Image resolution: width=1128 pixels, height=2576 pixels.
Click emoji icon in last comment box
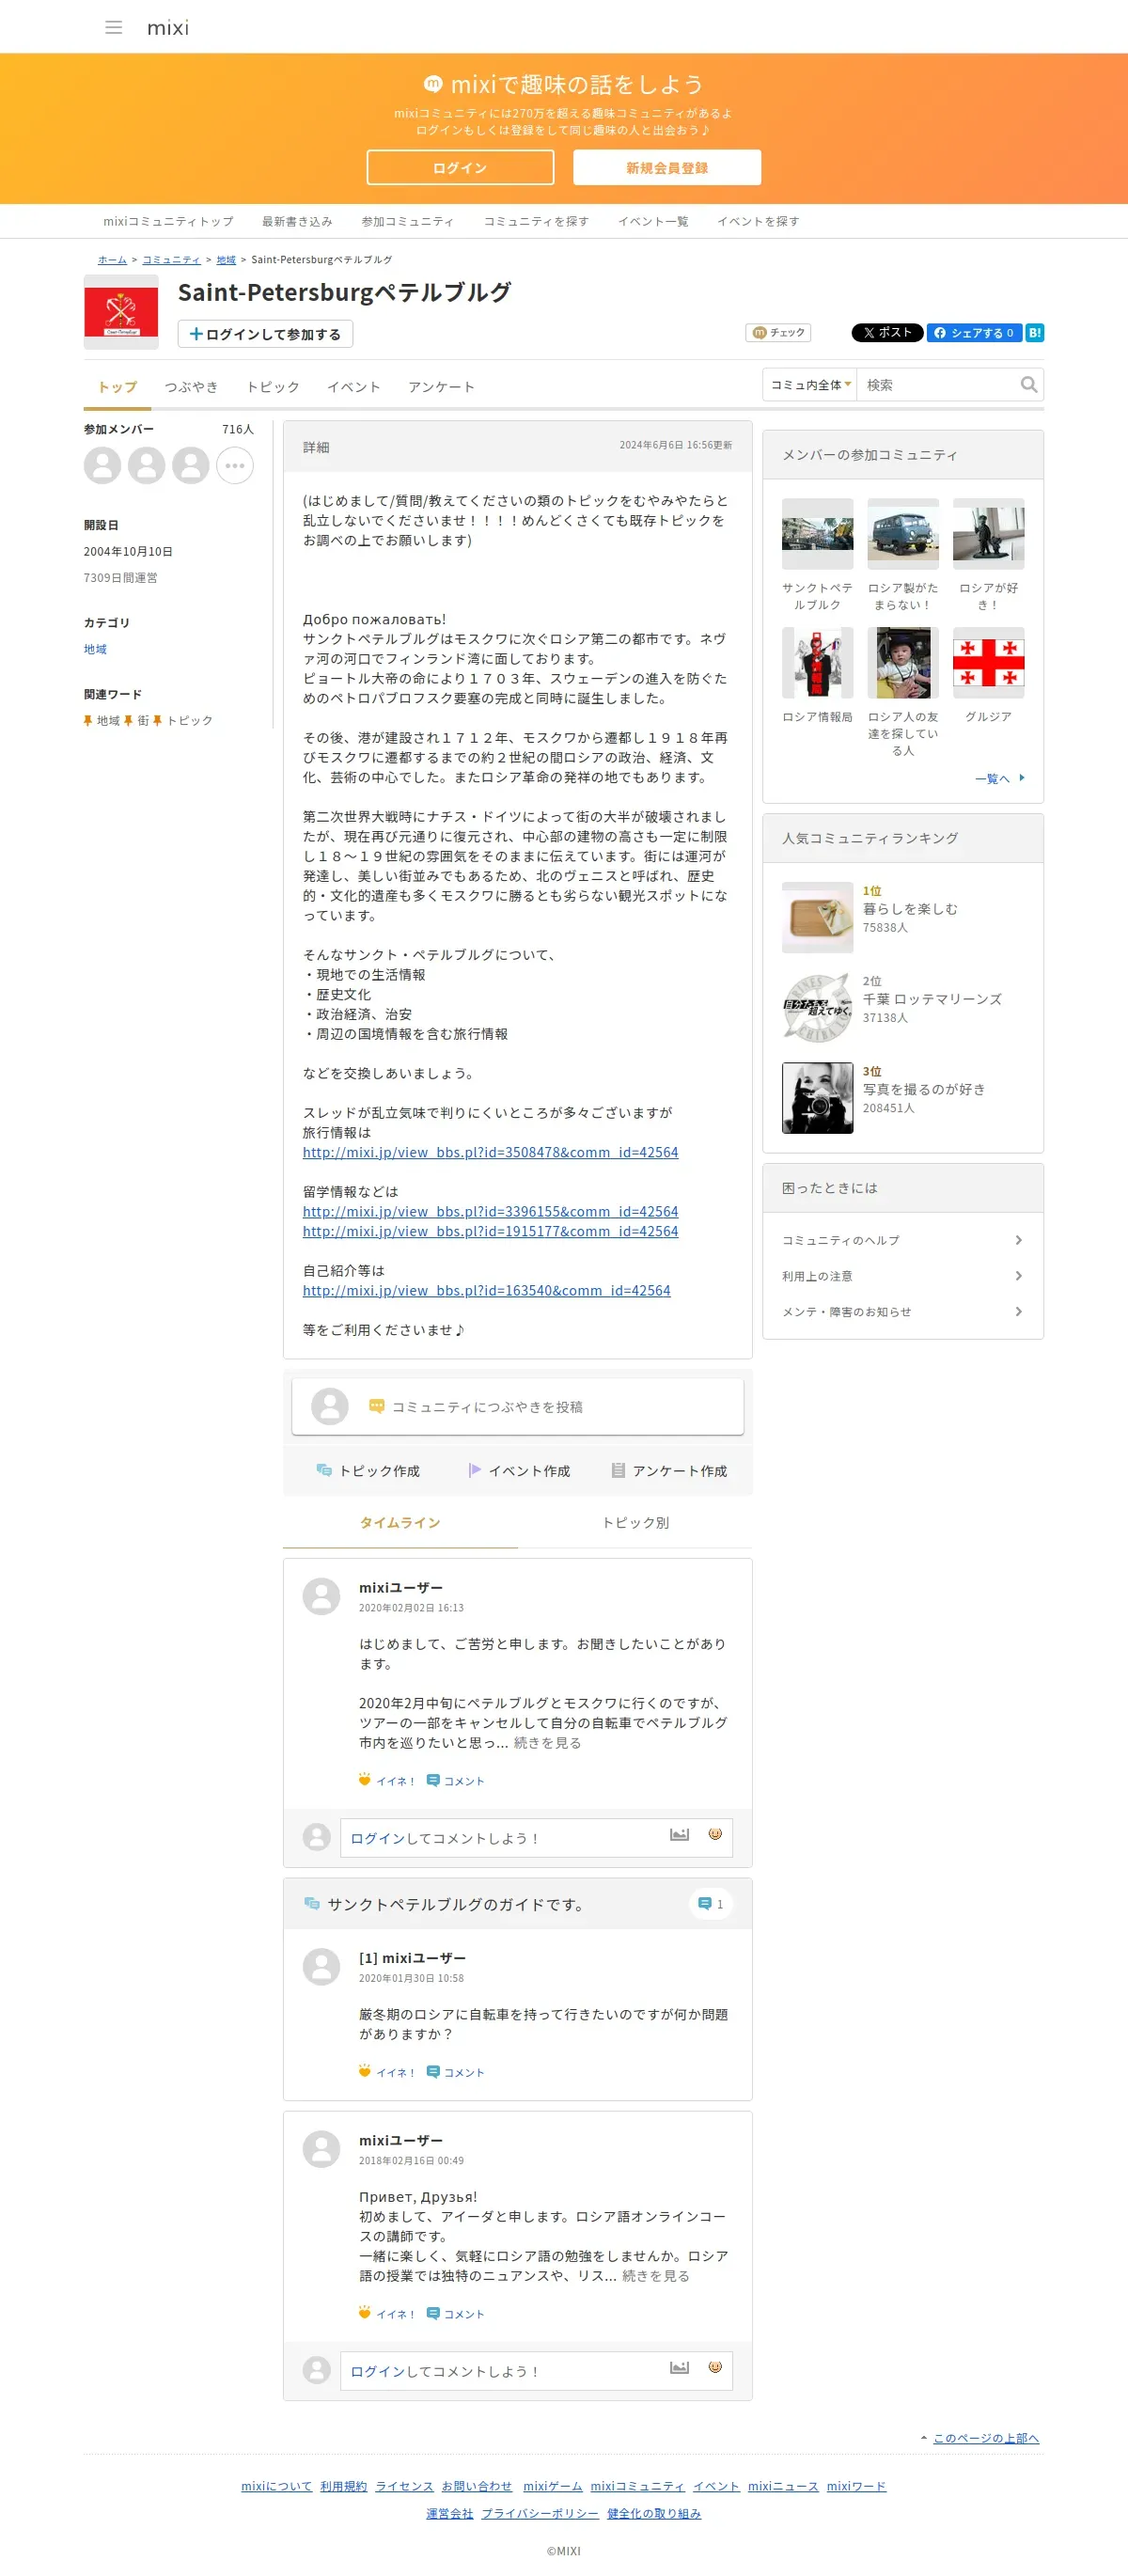tap(715, 2367)
